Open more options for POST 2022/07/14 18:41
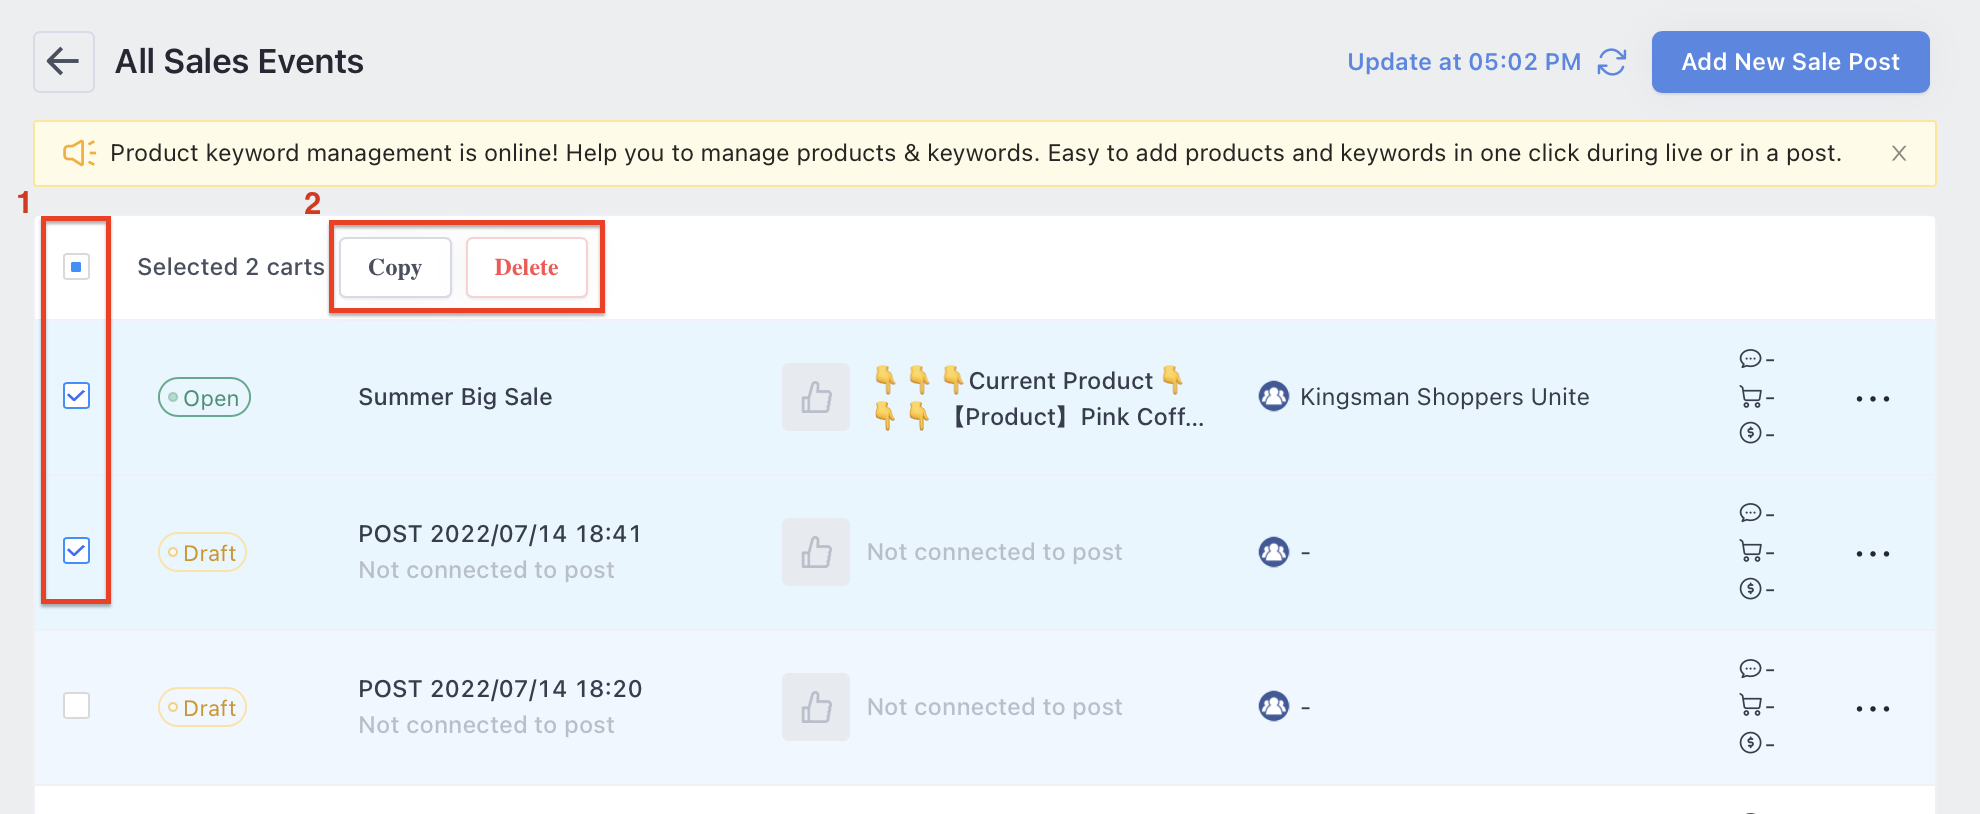 point(1872,554)
